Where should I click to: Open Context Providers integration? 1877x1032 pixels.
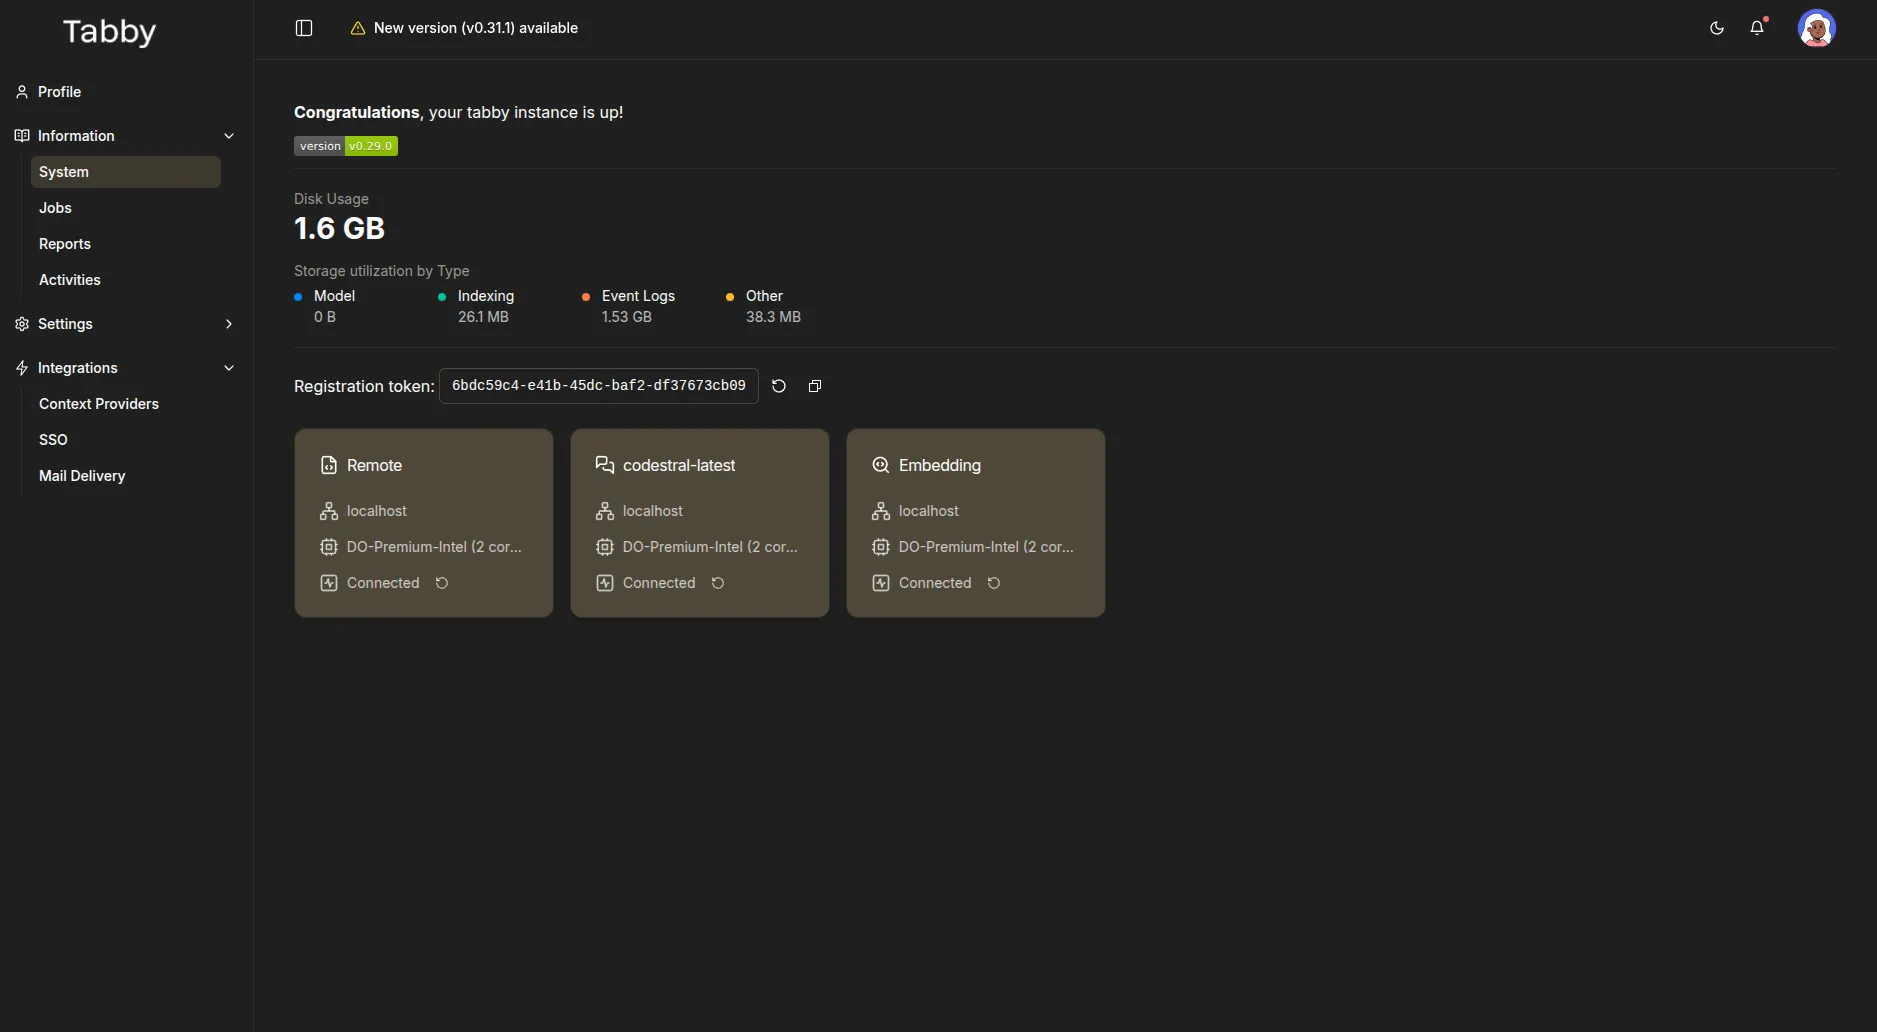click(x=99, y=404)
